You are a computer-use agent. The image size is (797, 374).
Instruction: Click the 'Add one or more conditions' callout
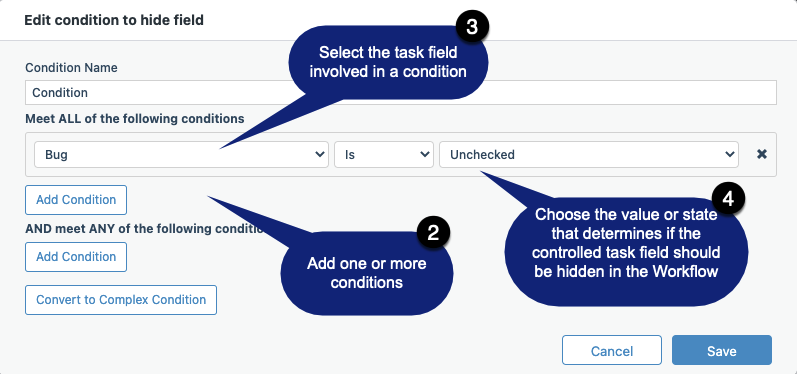pyautogui.click(x=366, y=273)
